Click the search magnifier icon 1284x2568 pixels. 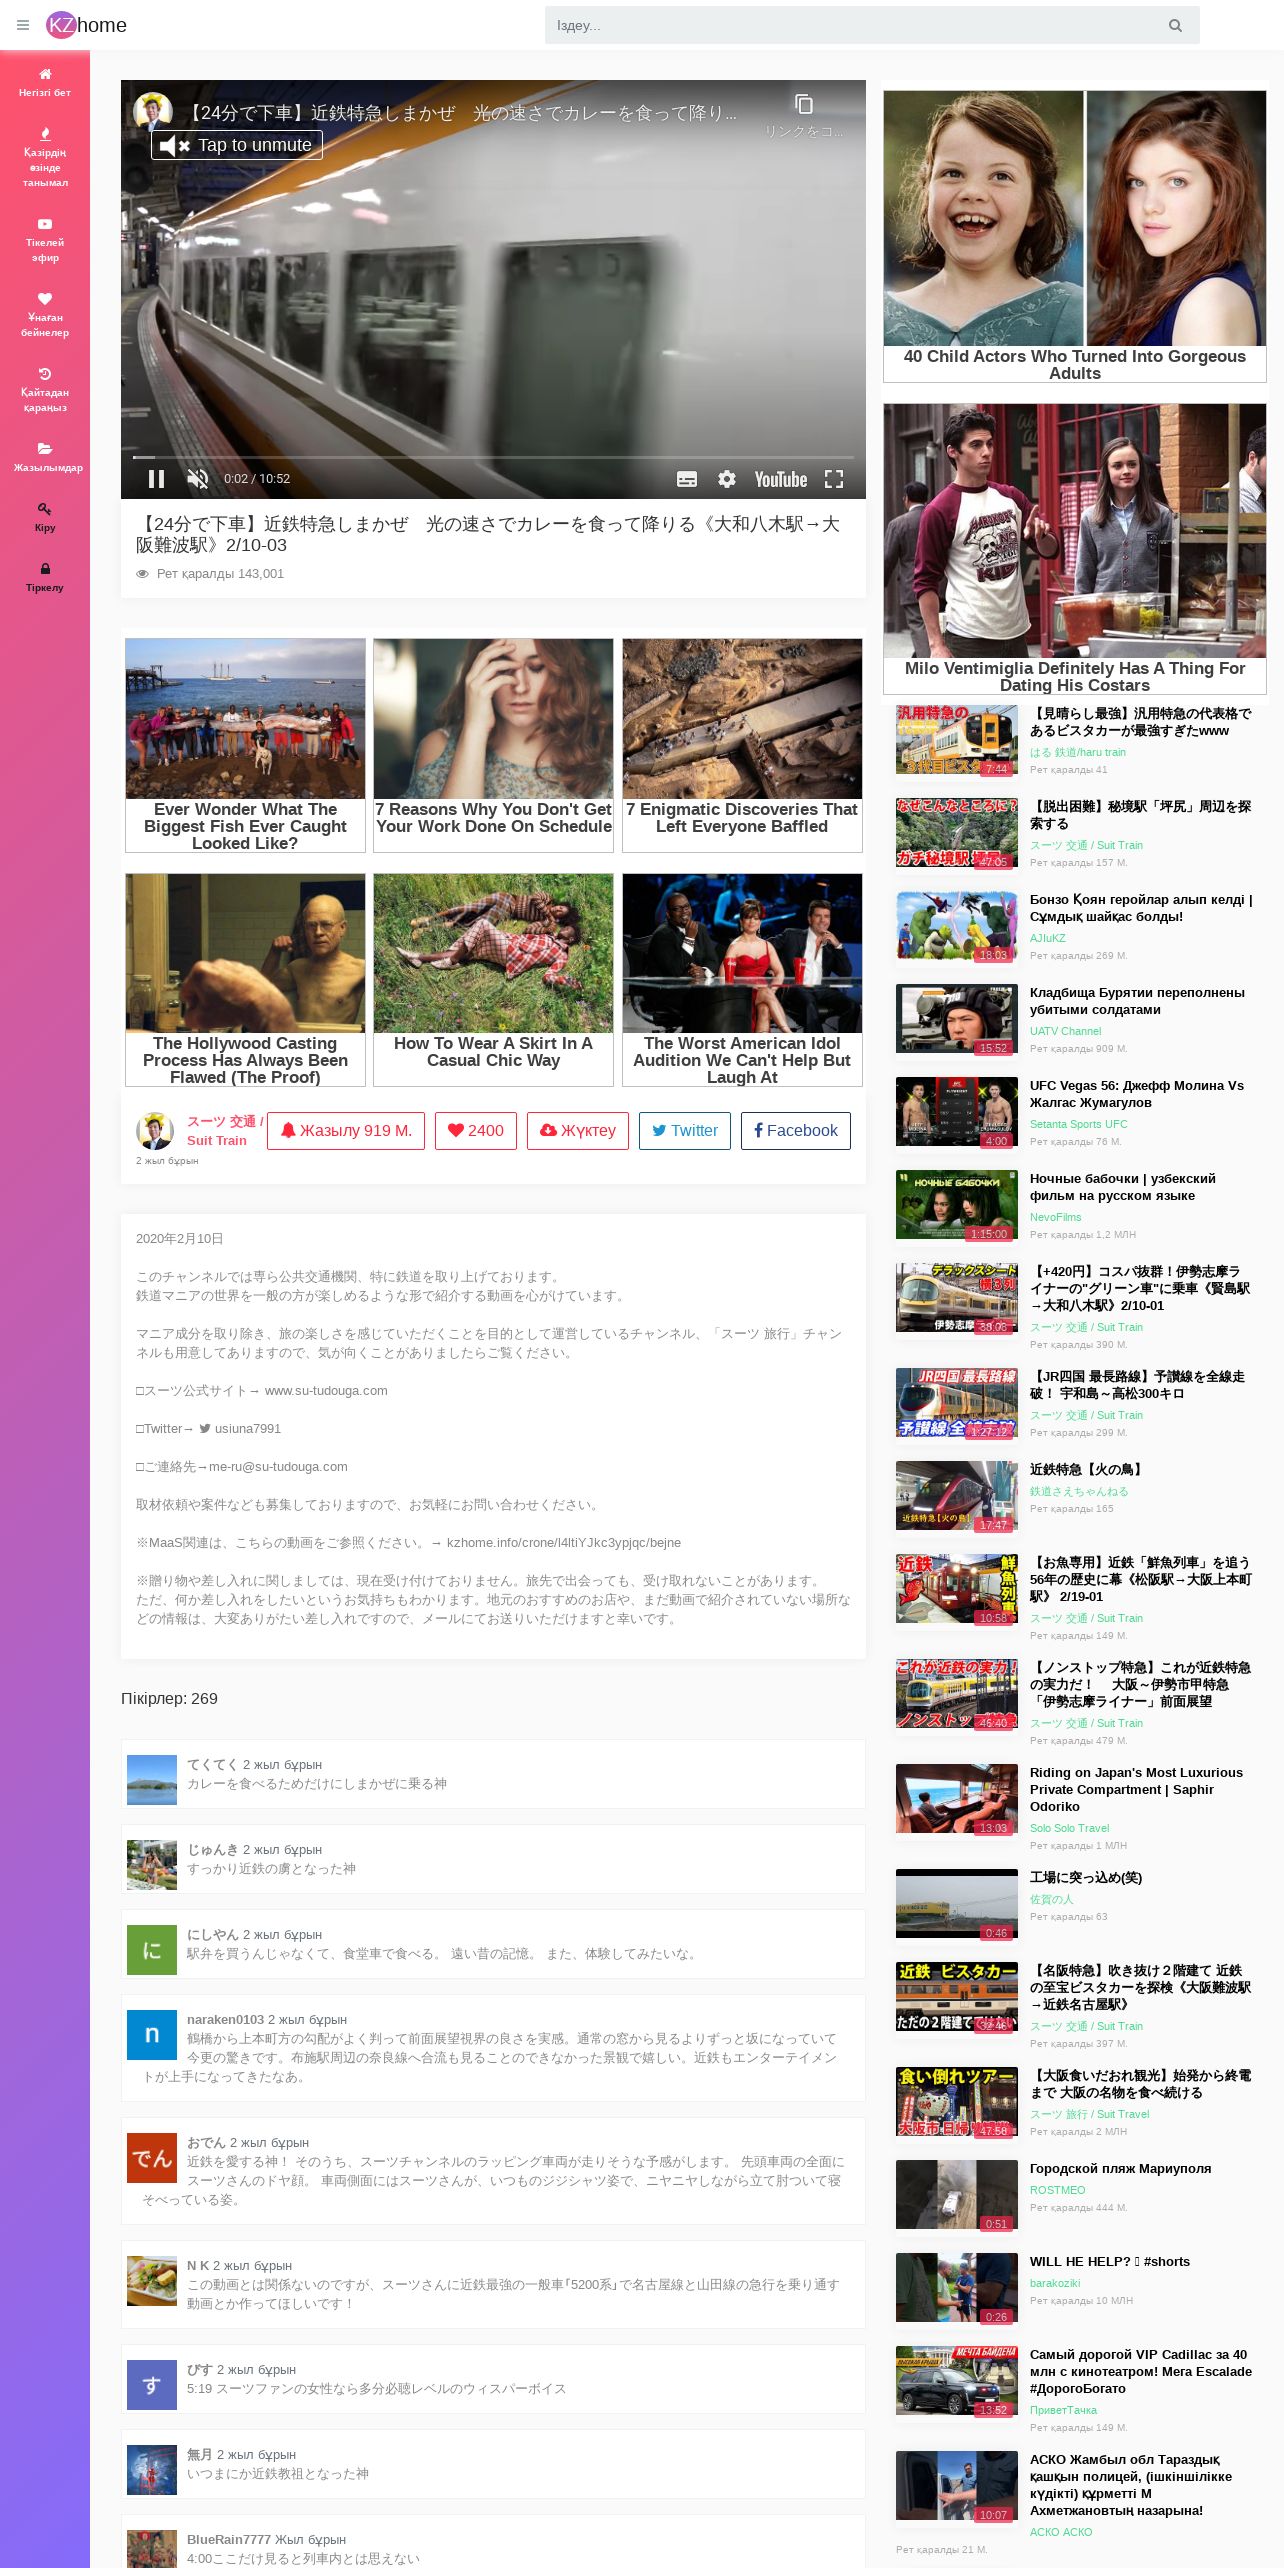tap(1175, 25)
